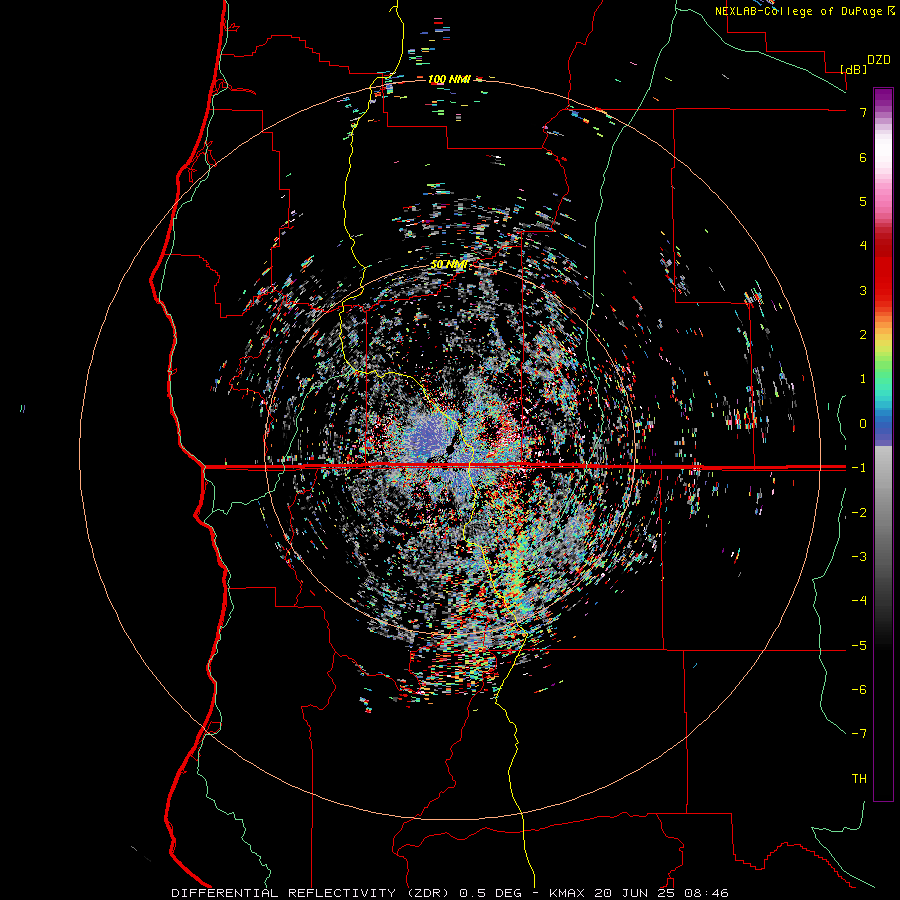Click the 'TH' threshold label on scale

click(859, 779)
